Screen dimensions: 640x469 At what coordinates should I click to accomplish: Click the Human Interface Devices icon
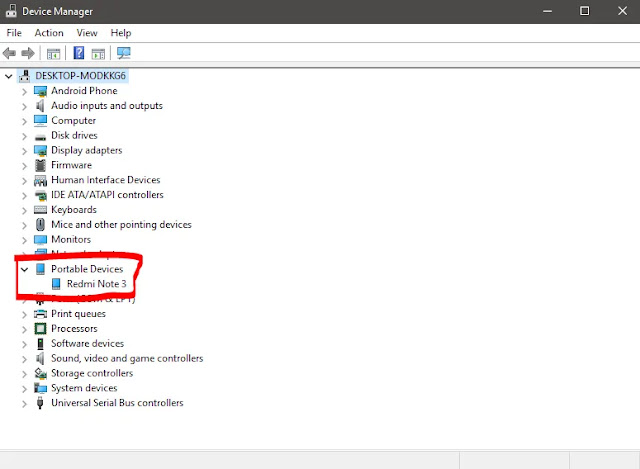tap(40, 180)
